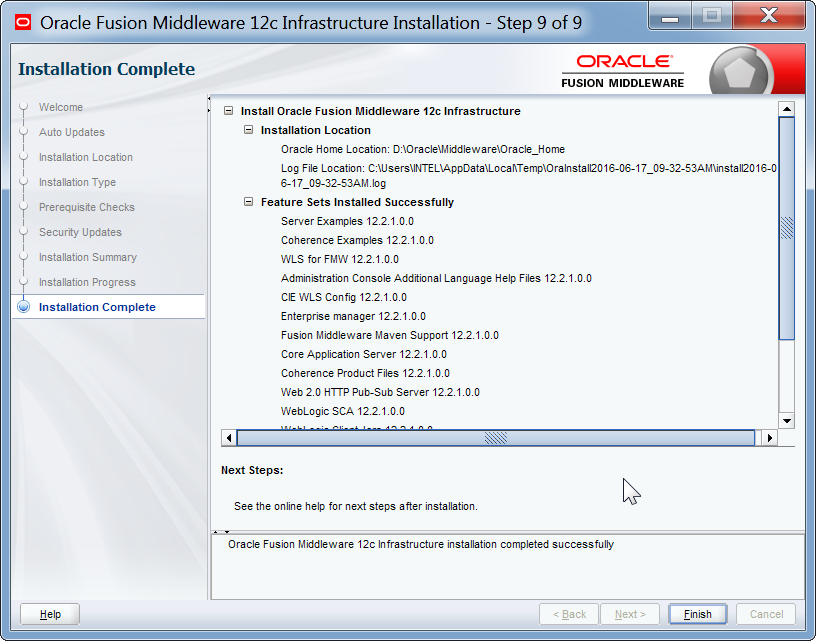Click vertical scrollbar down arrow
Screen dimensions: 816x641
786,421
